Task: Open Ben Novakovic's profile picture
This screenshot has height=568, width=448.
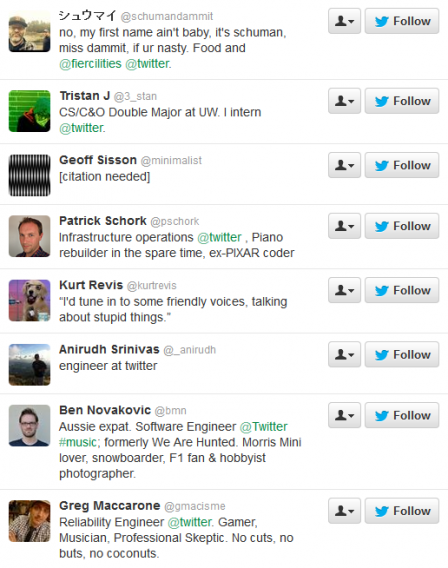Action: (x=30, y=426)
